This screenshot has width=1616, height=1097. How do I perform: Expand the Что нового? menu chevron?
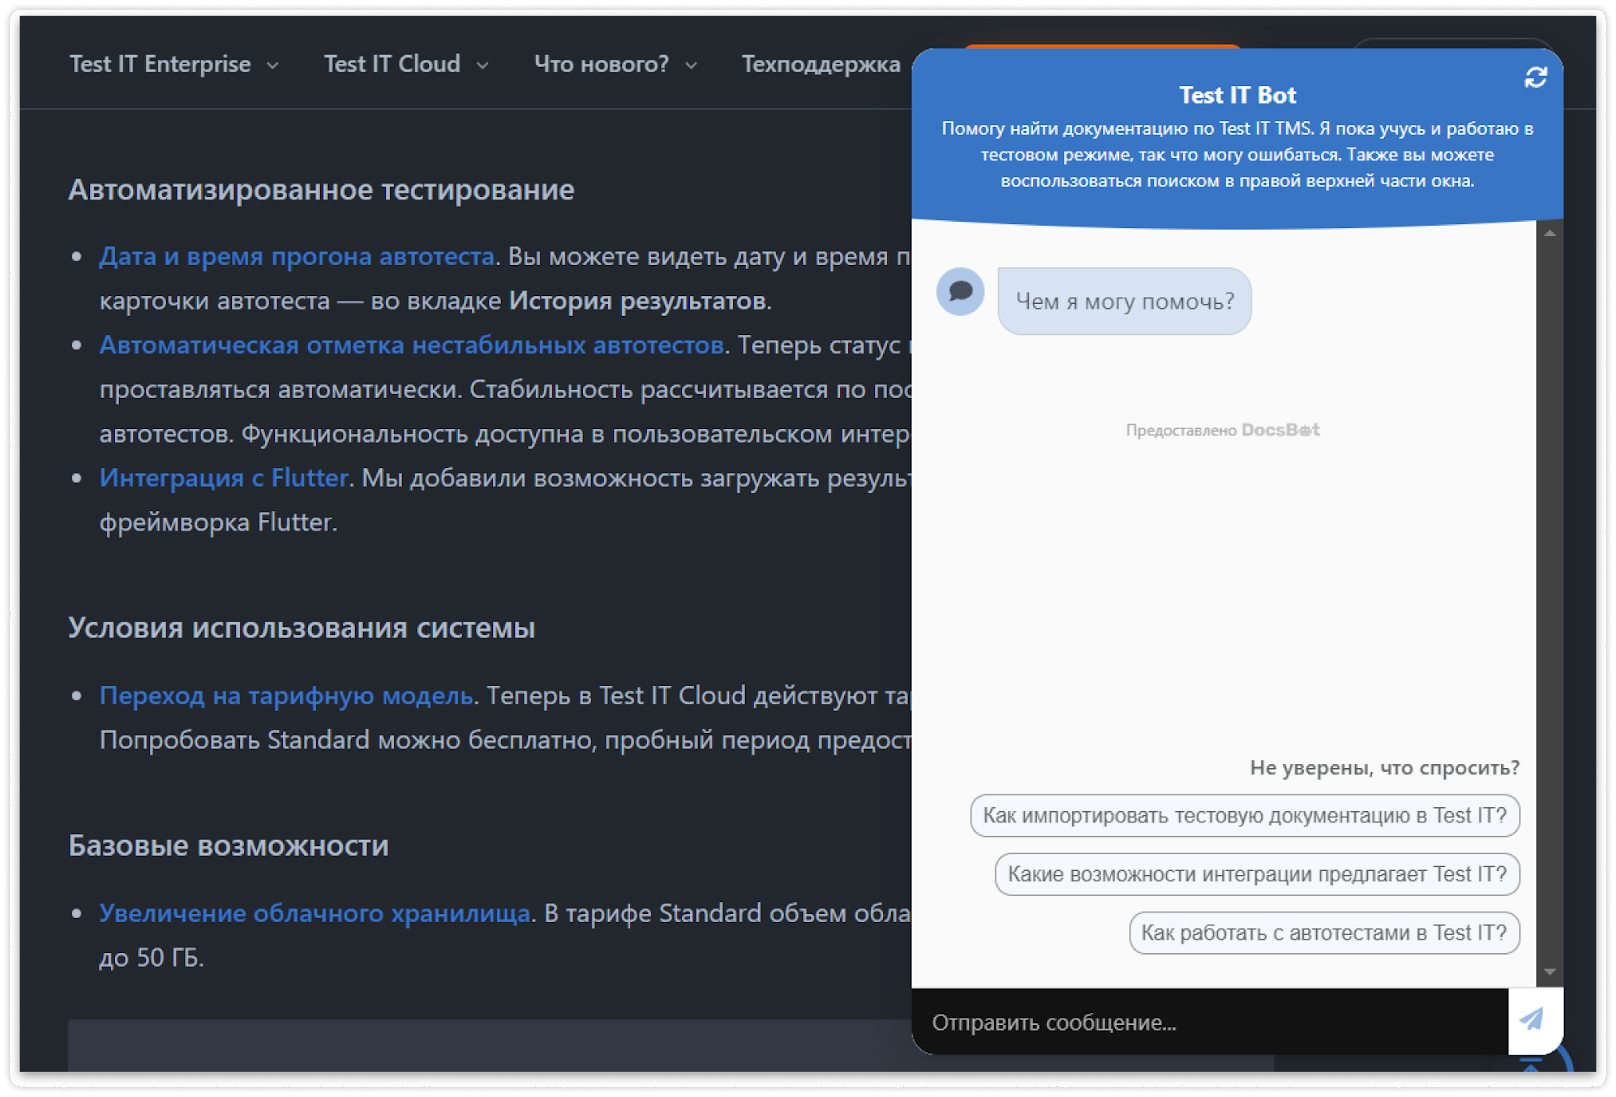click(691, 65)
